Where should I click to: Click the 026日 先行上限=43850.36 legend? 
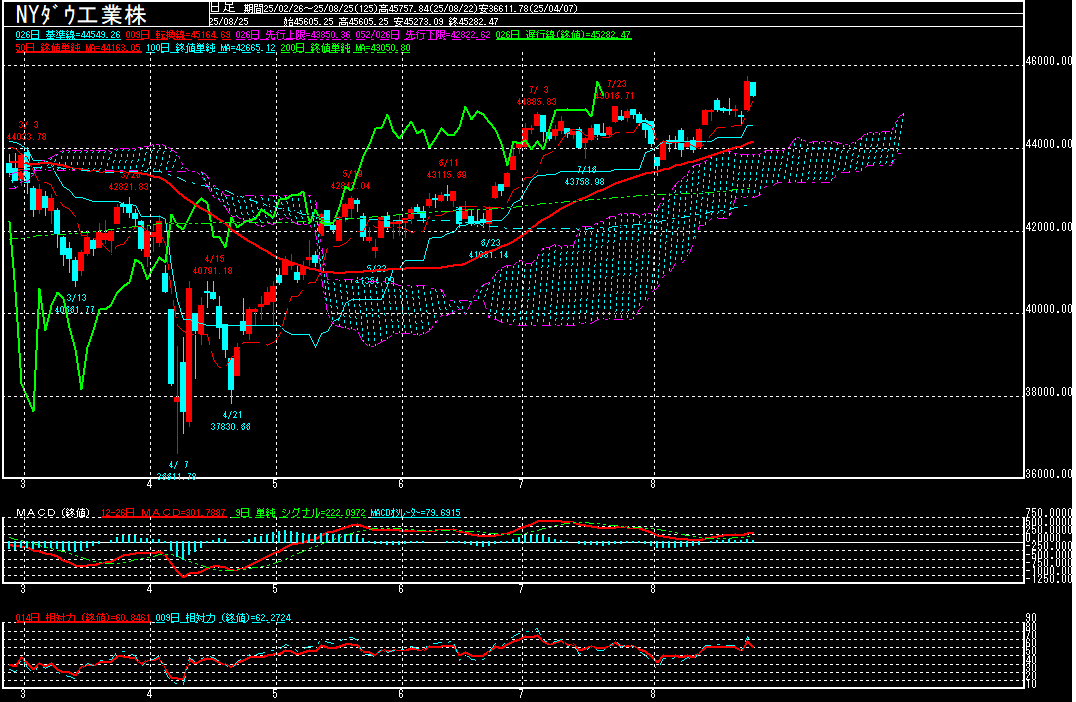tap(293, 34)
